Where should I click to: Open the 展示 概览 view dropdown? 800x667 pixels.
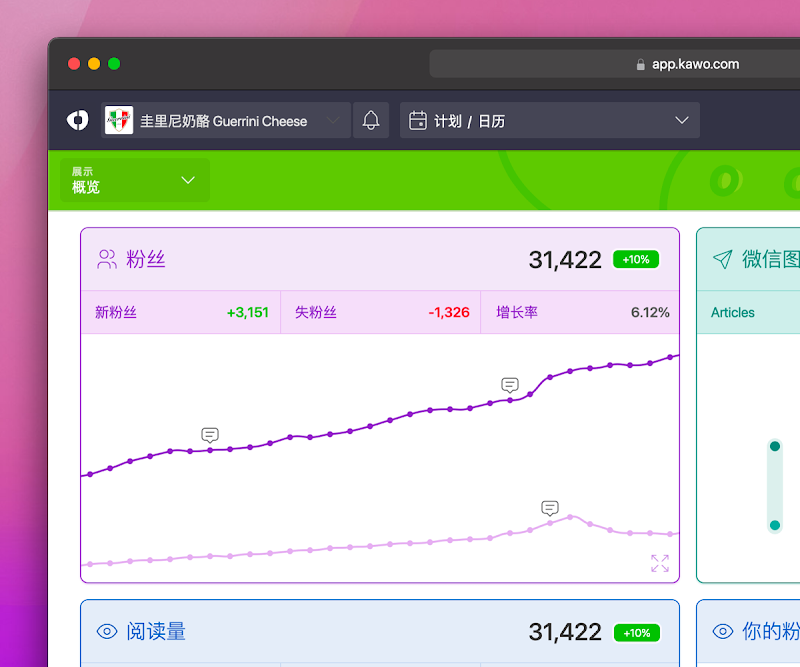tap(135, 180)
